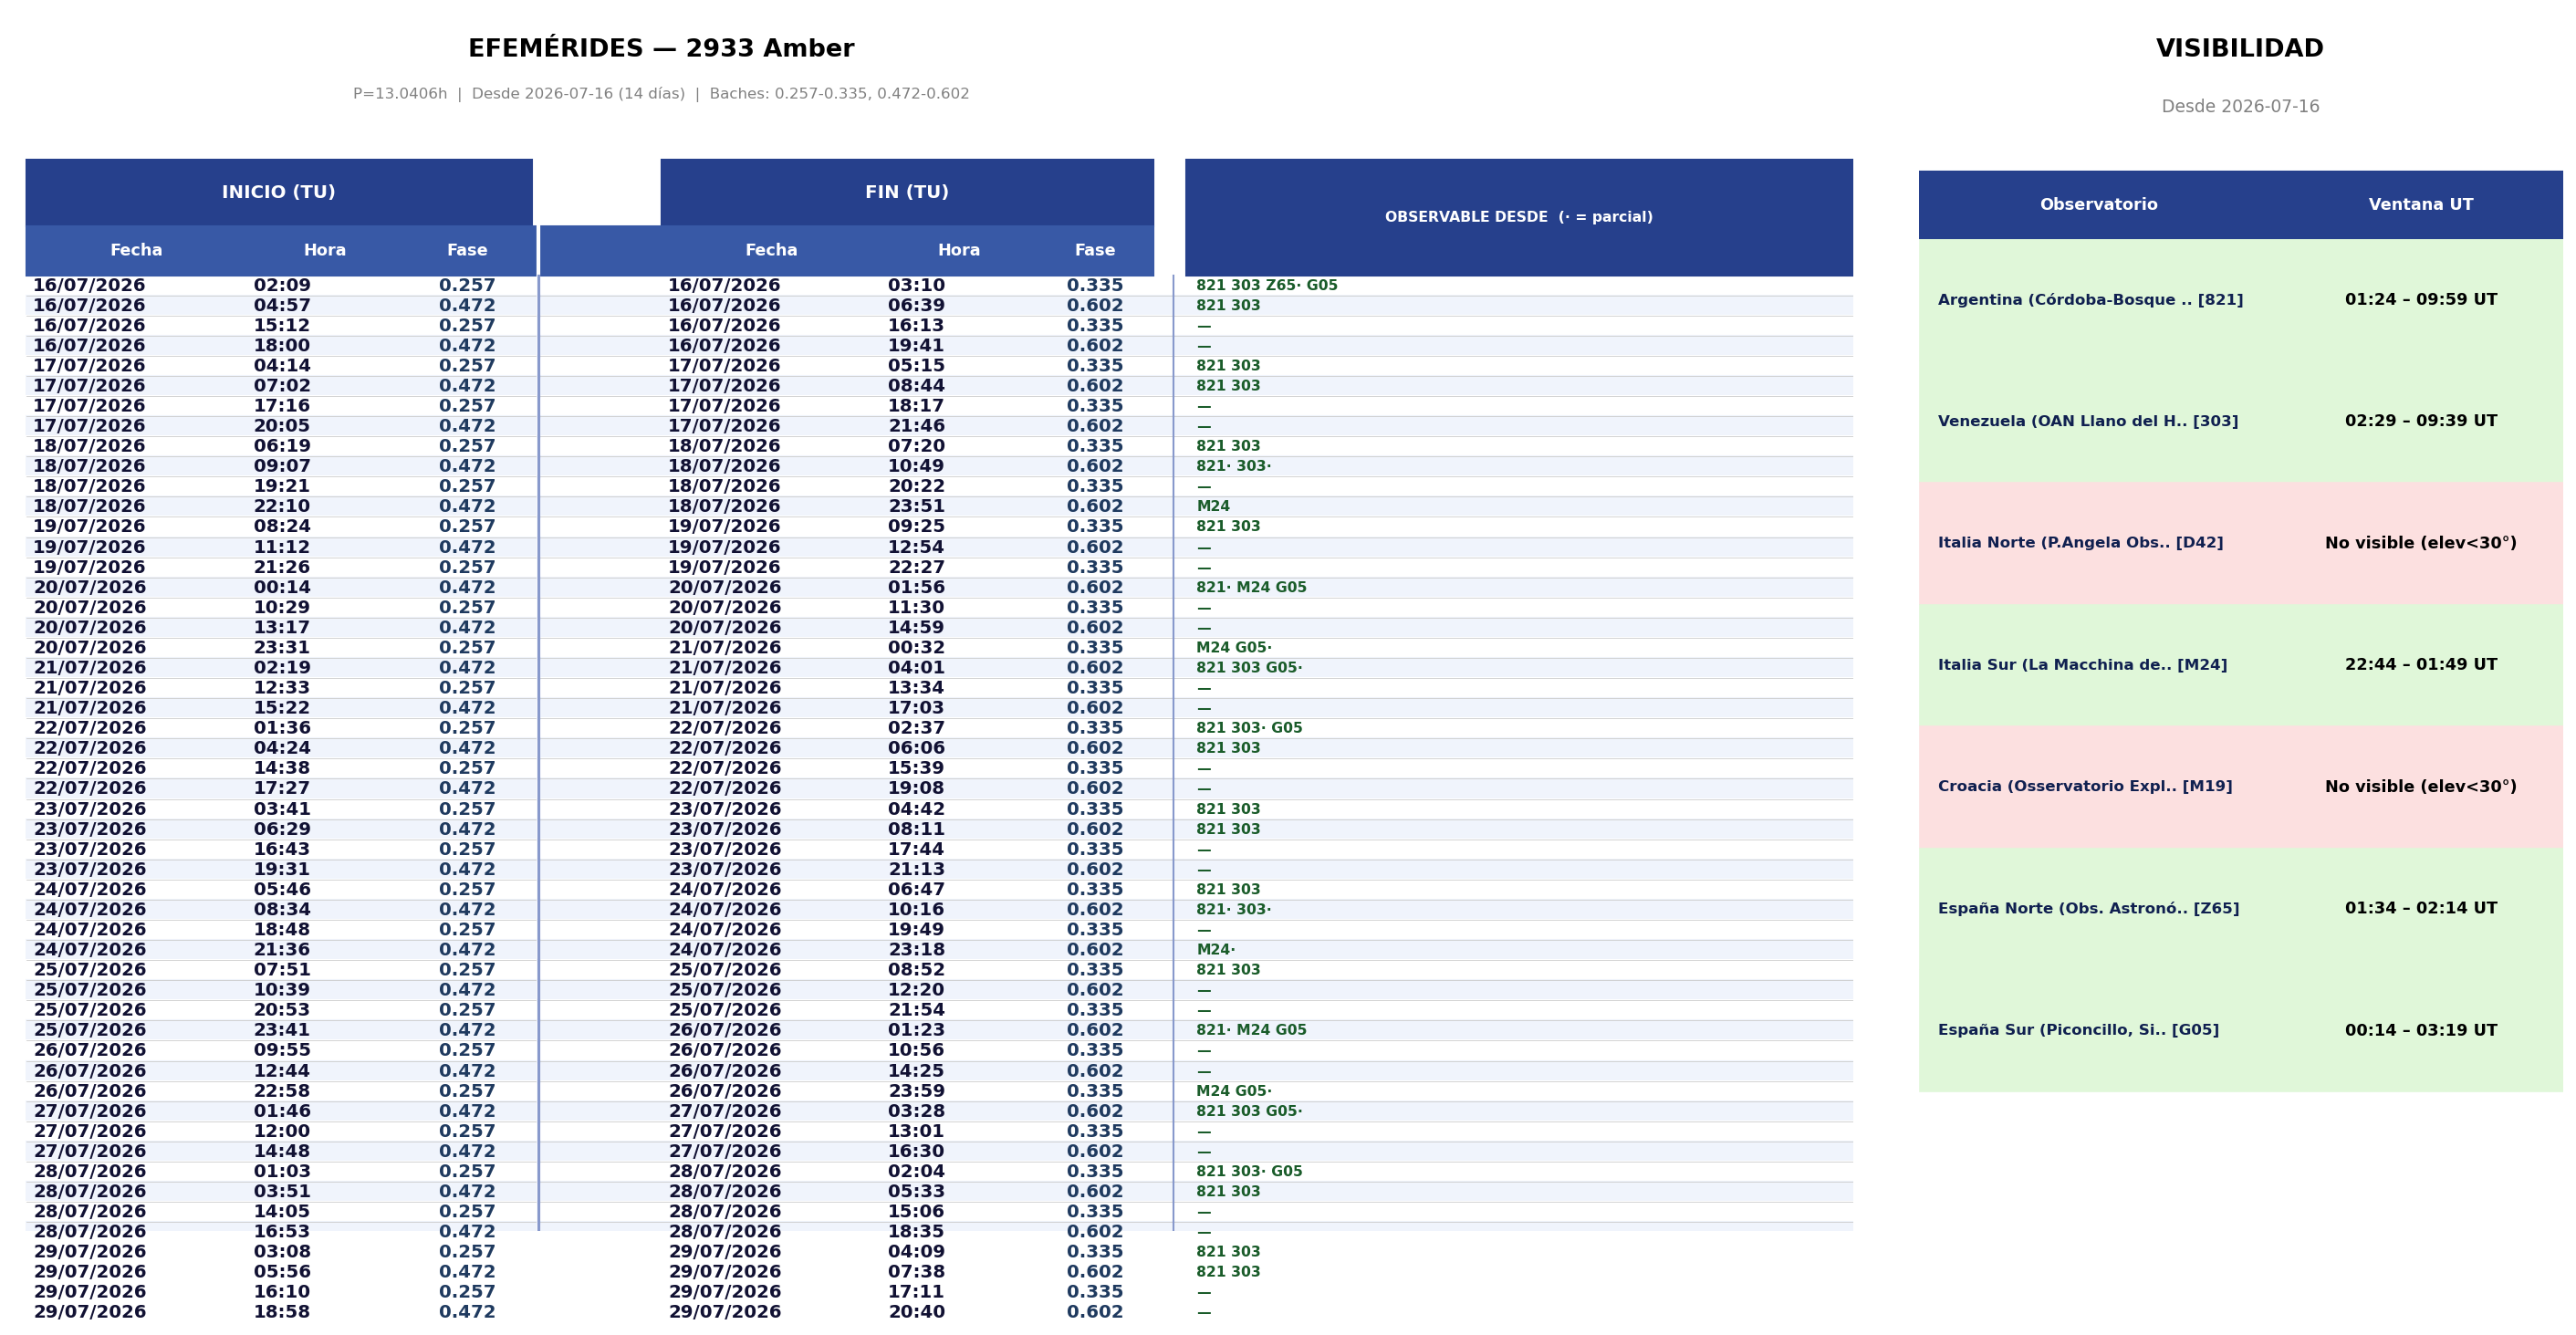Click the 'Fase' header under INICIO (TU)
Screen dimensions: 2576x1335
[x=467, y=250]
